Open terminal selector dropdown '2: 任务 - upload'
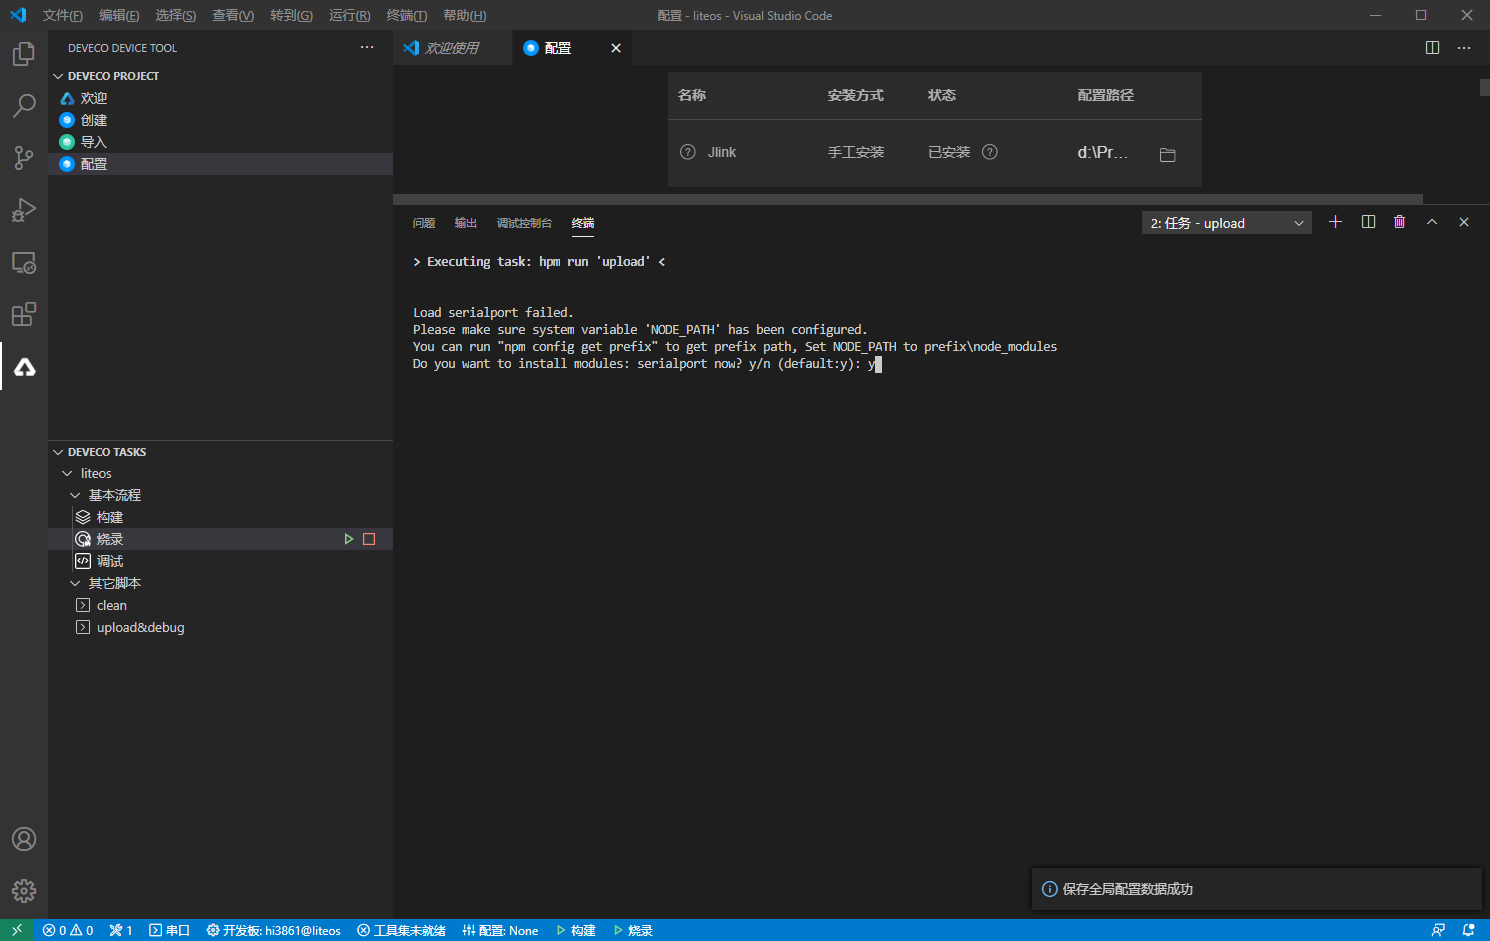 tap(1227, 223)
